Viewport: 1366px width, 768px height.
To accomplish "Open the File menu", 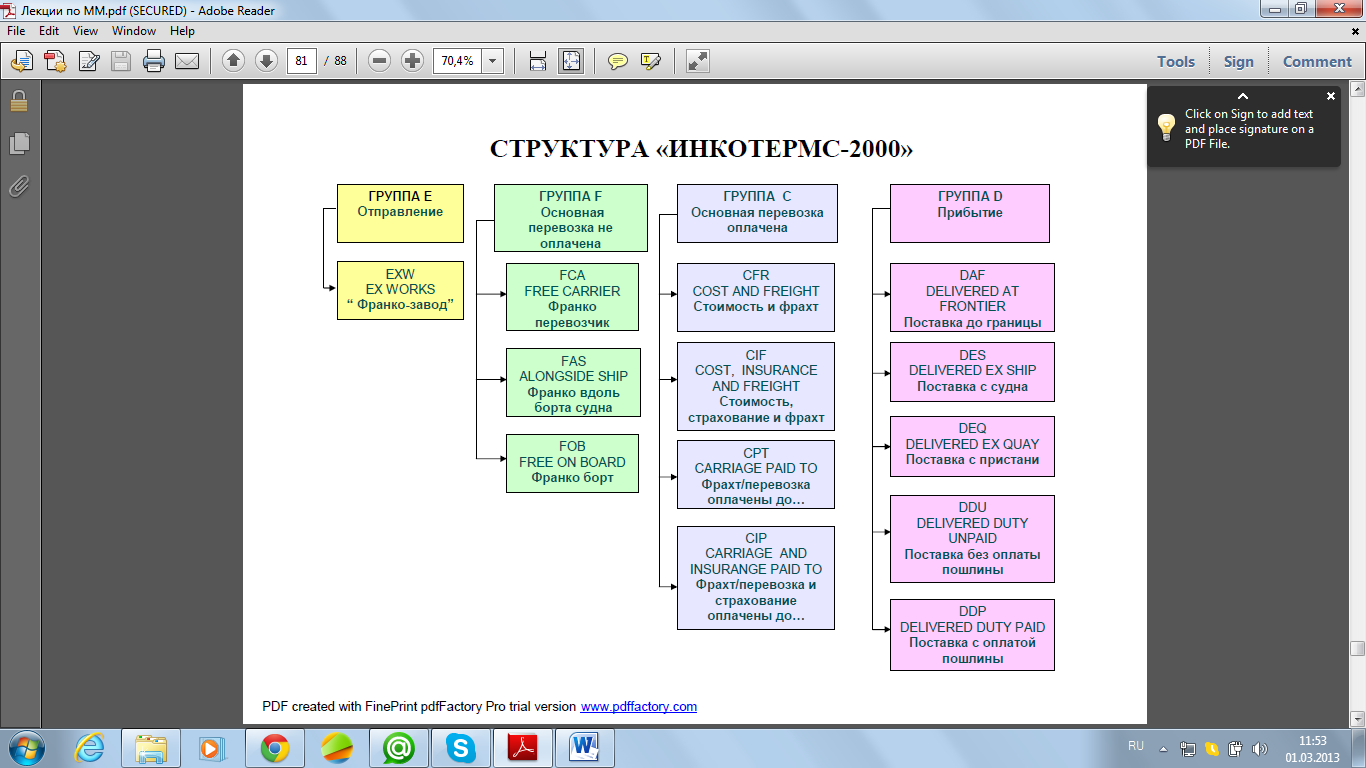I will pos(16,31).
